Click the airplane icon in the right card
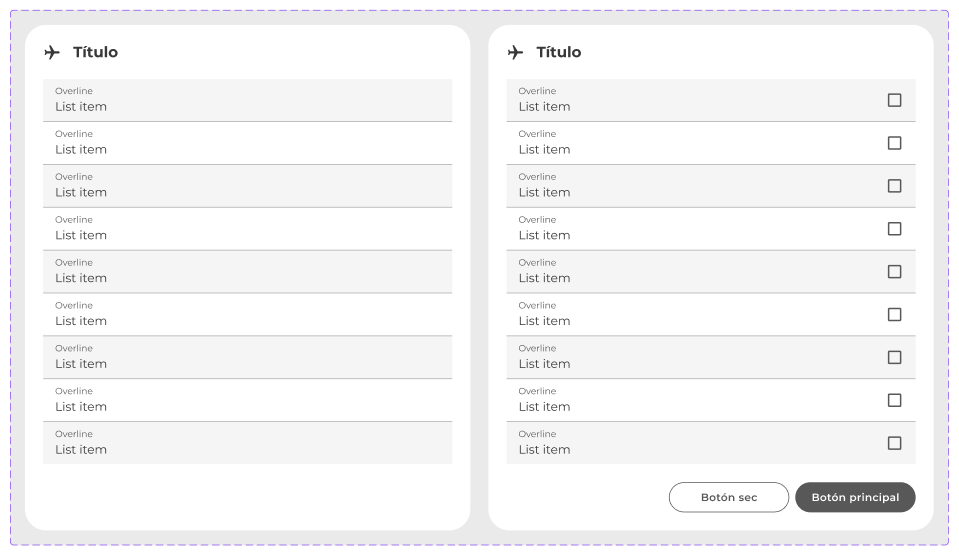This screenshot has height=556, width=959. pos(515,52)
